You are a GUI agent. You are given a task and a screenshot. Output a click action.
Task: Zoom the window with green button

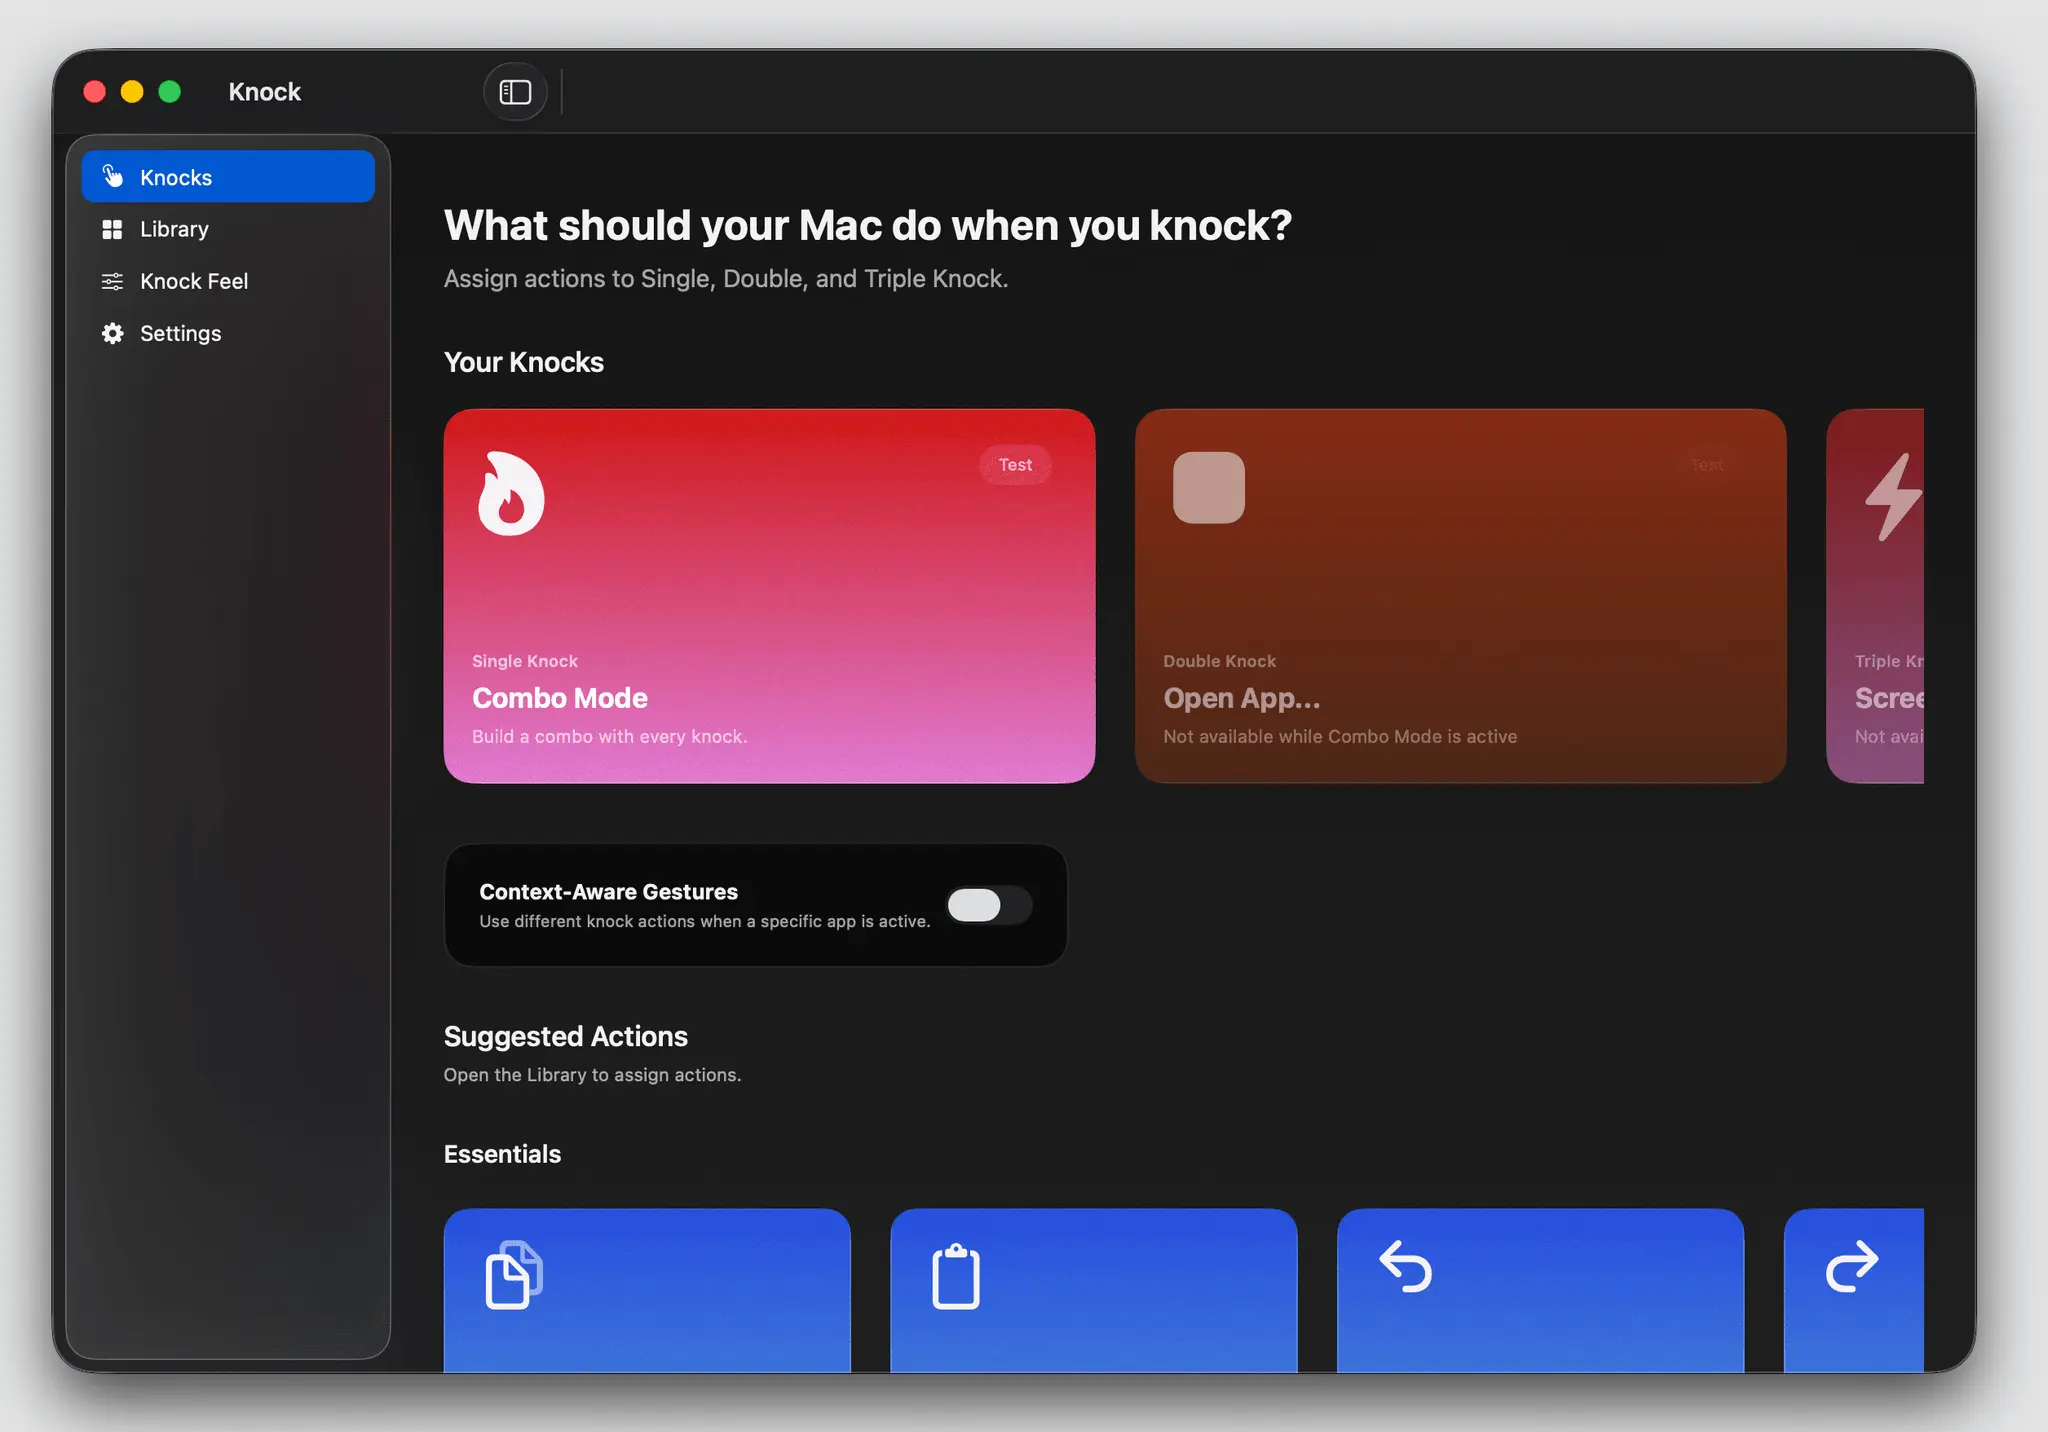[170, 92]
